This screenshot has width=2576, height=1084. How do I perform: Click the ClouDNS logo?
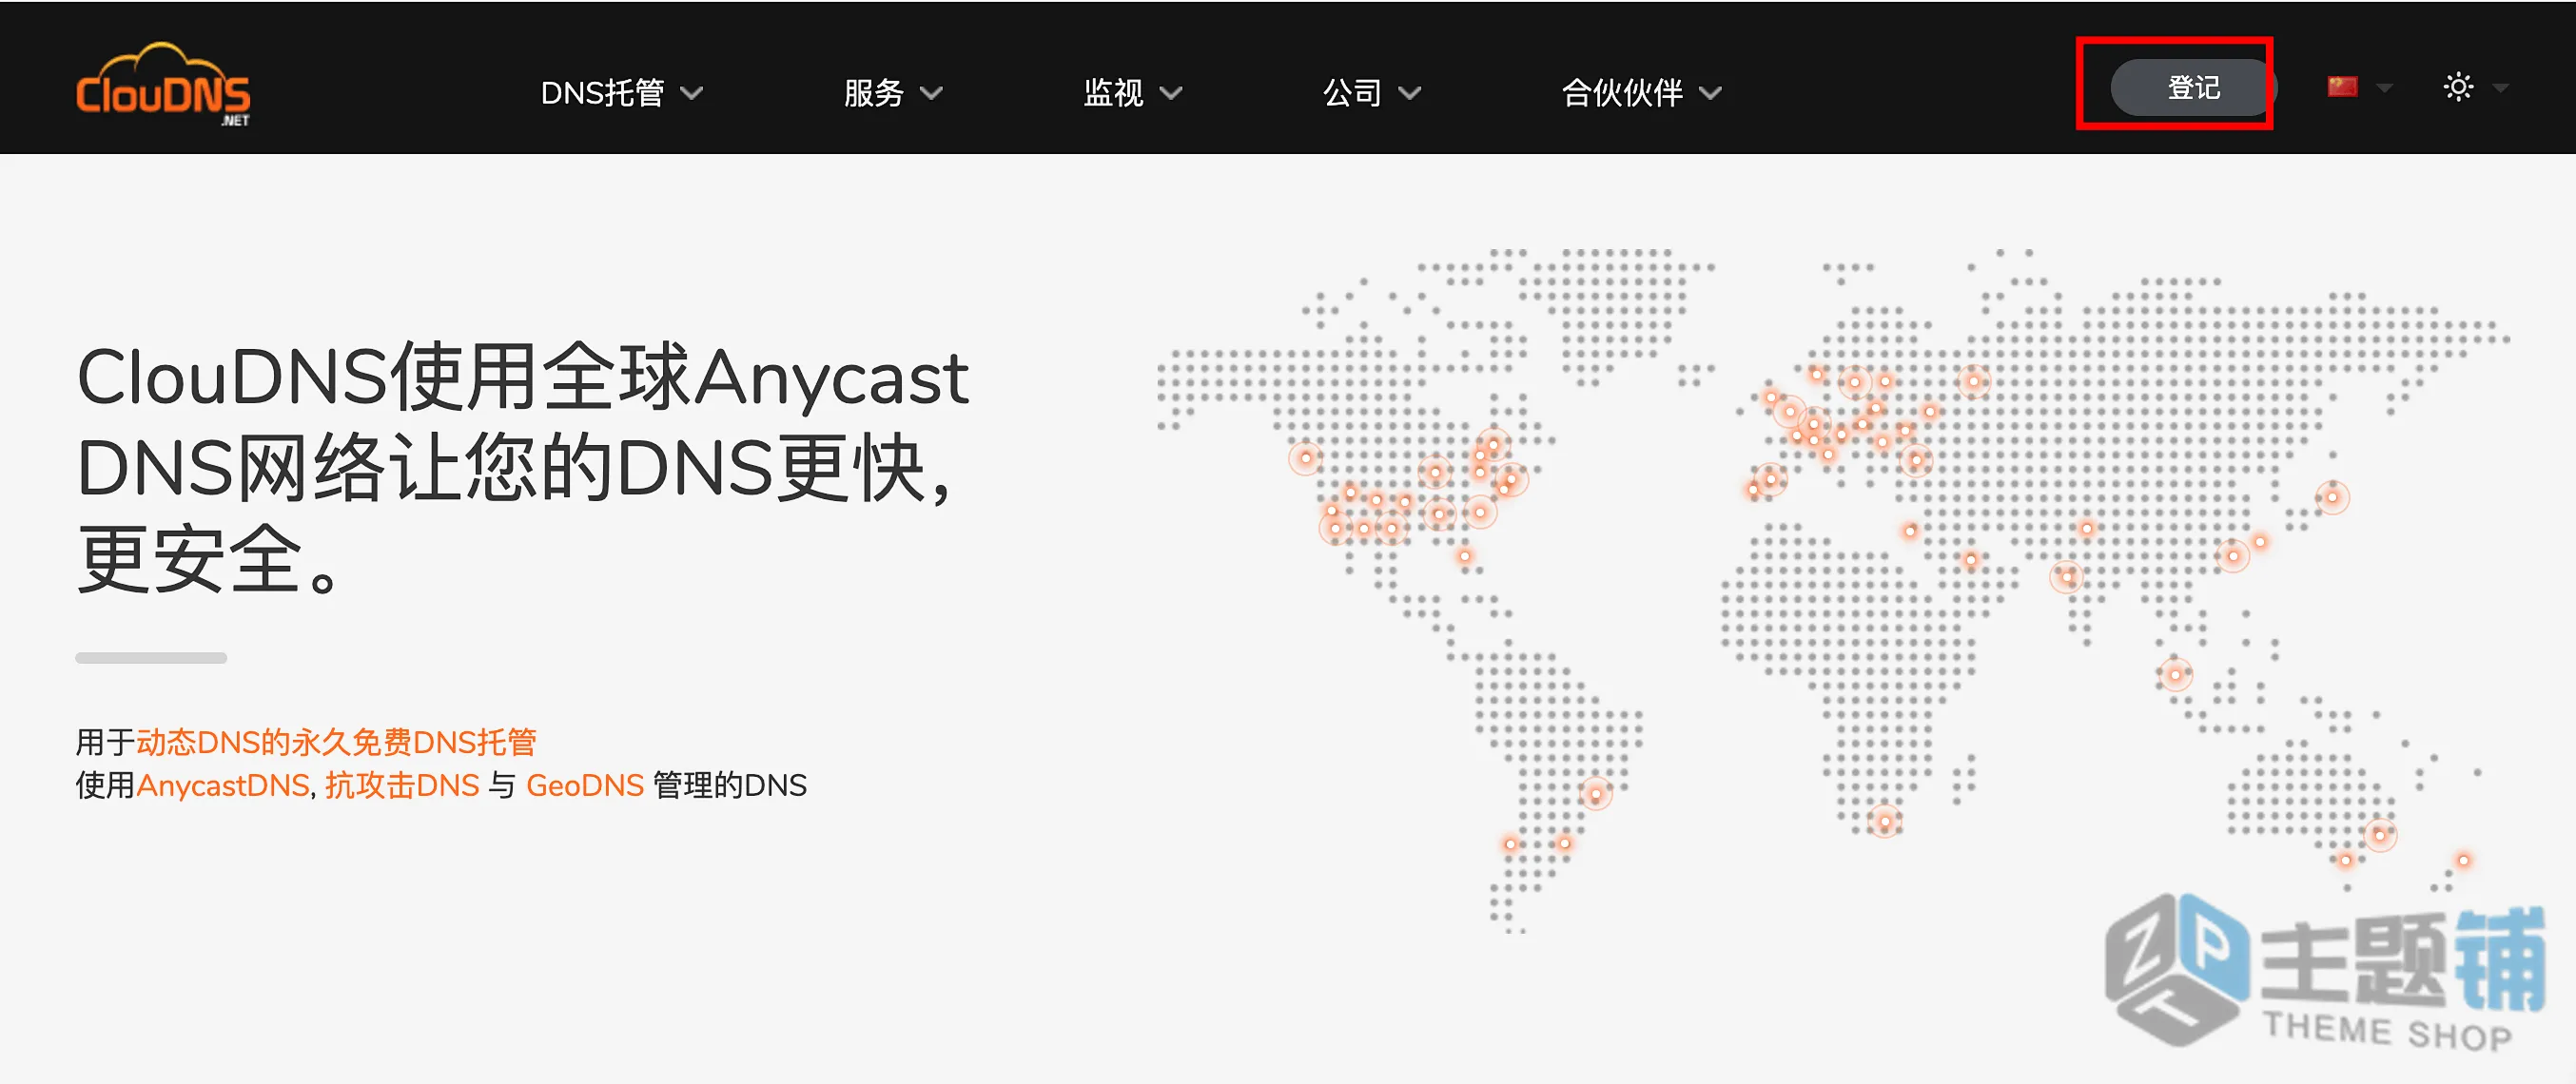point(163,86)
